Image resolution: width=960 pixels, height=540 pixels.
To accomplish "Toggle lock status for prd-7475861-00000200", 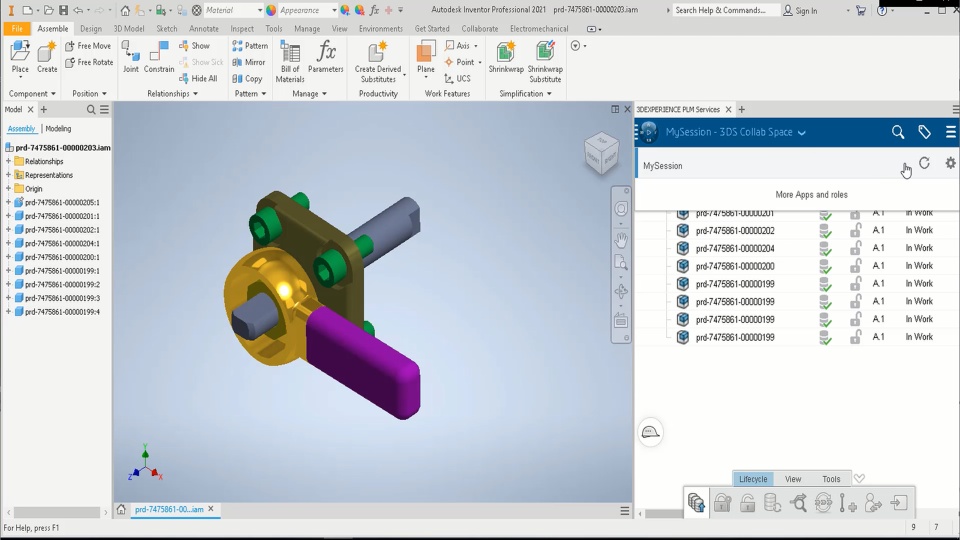I will (x=855, y=266).
